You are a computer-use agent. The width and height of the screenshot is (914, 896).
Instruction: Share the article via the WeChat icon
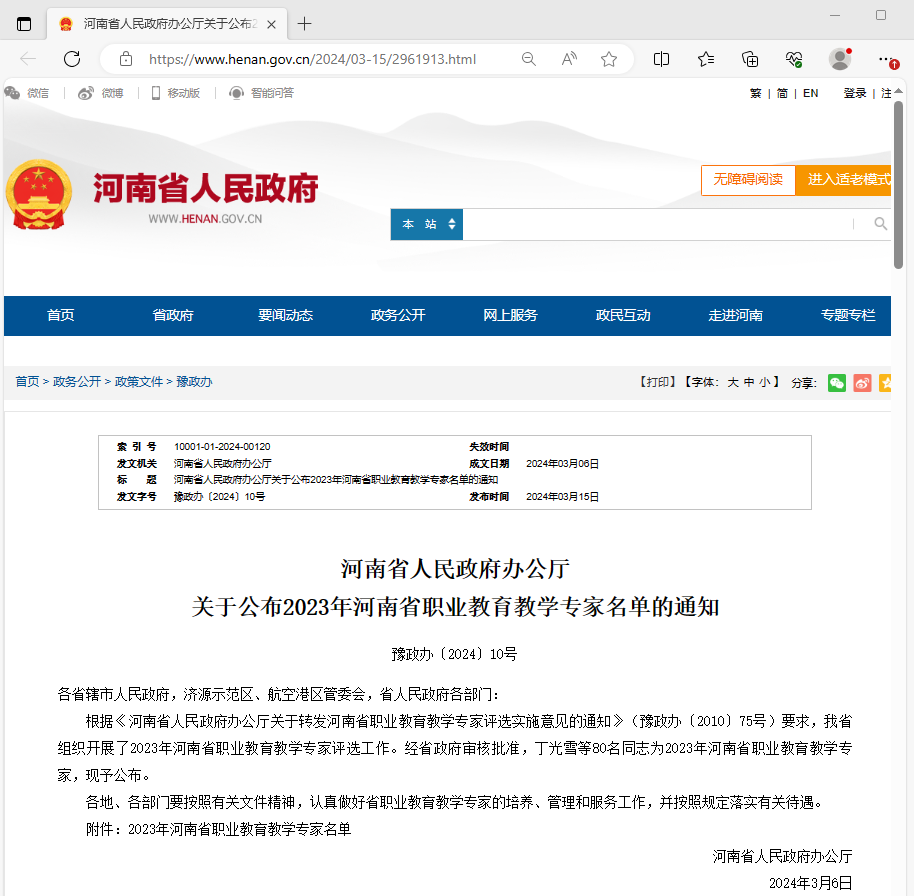tap(837, 382)
